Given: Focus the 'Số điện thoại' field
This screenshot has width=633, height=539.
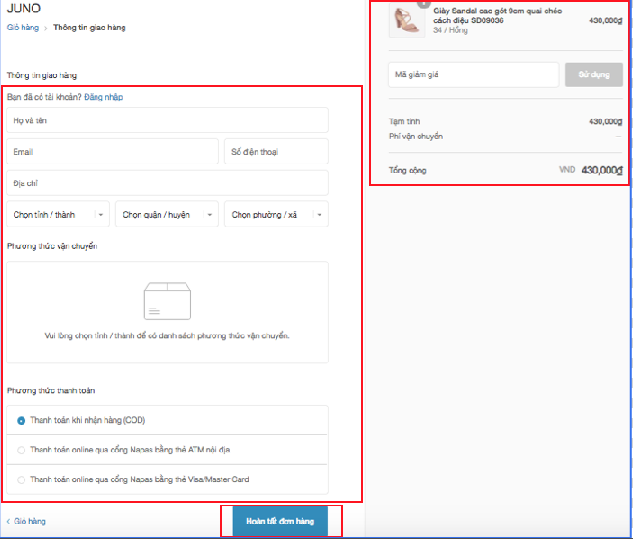Looking at the screenshot, I should tap(276, 152).
